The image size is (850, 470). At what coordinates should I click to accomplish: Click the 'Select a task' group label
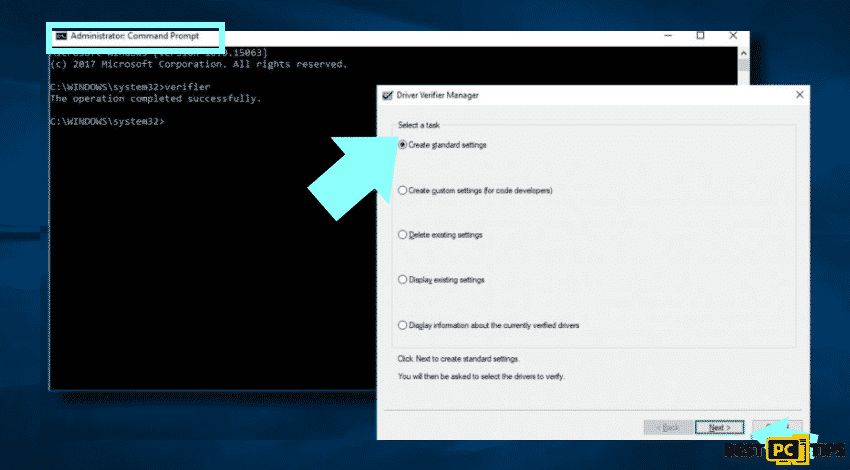(x=418, y=125)
